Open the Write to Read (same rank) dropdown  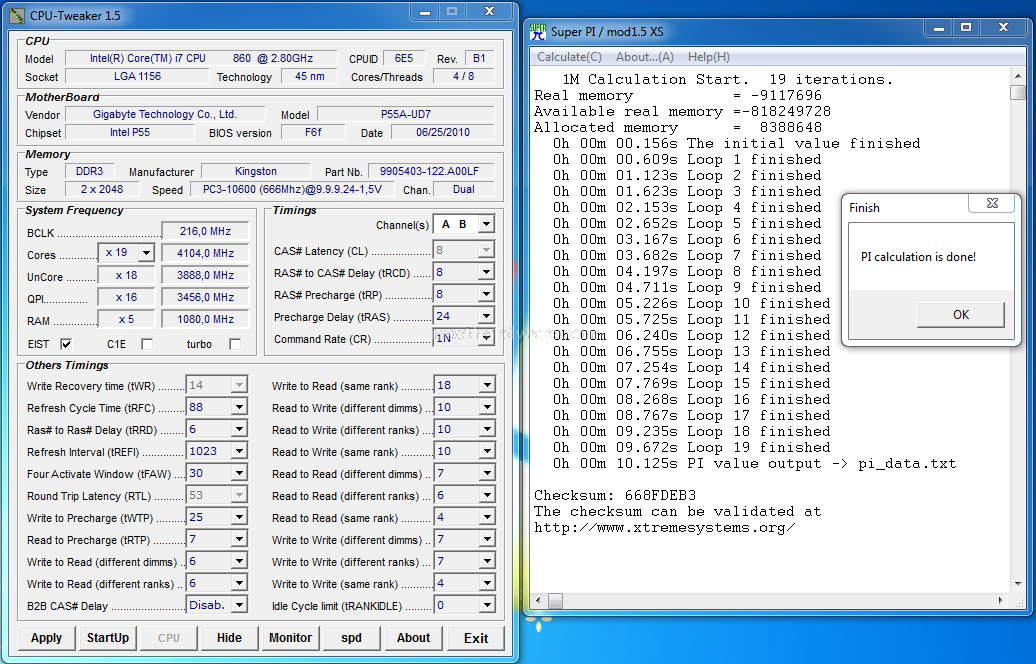point(487,385)
